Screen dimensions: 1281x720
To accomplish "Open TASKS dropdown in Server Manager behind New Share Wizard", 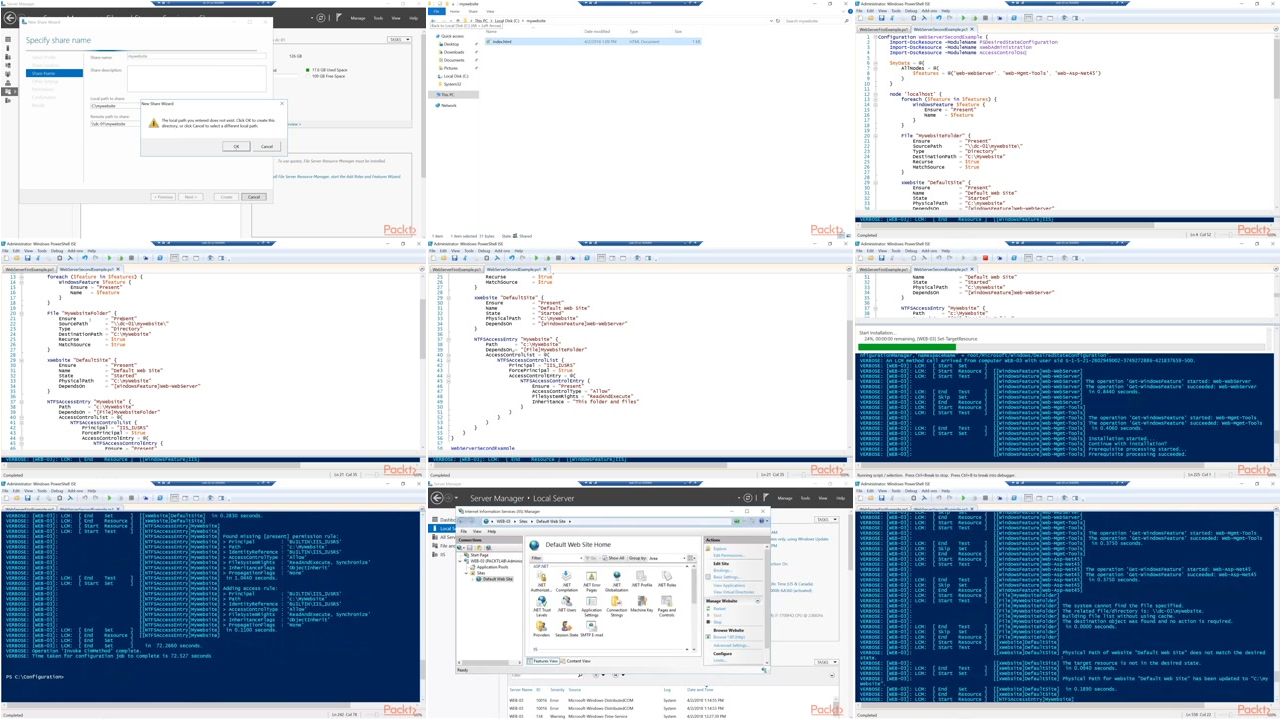I will [x=399, y=39].
